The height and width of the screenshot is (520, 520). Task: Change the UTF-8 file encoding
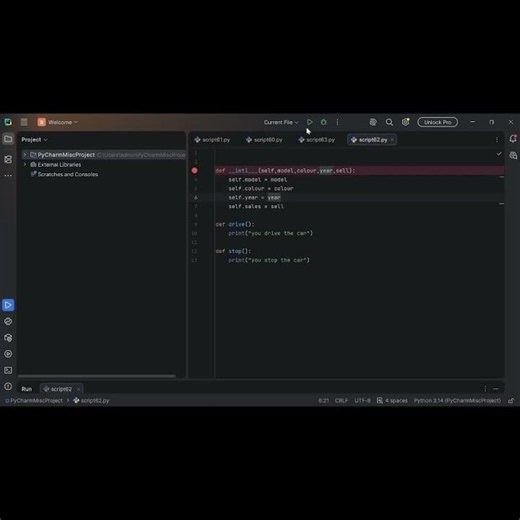tap(362, 401)
